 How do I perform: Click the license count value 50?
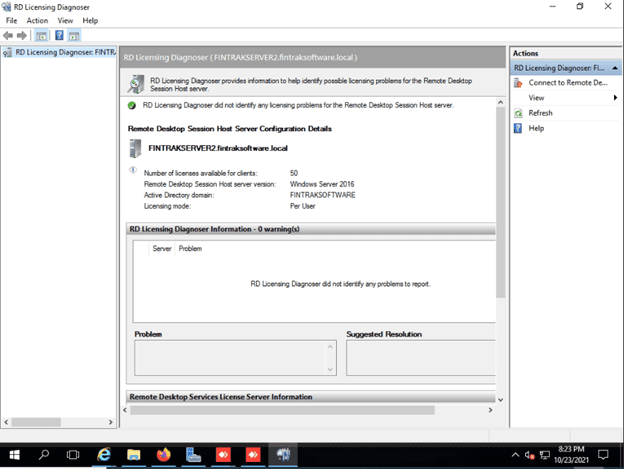point(294,173)
